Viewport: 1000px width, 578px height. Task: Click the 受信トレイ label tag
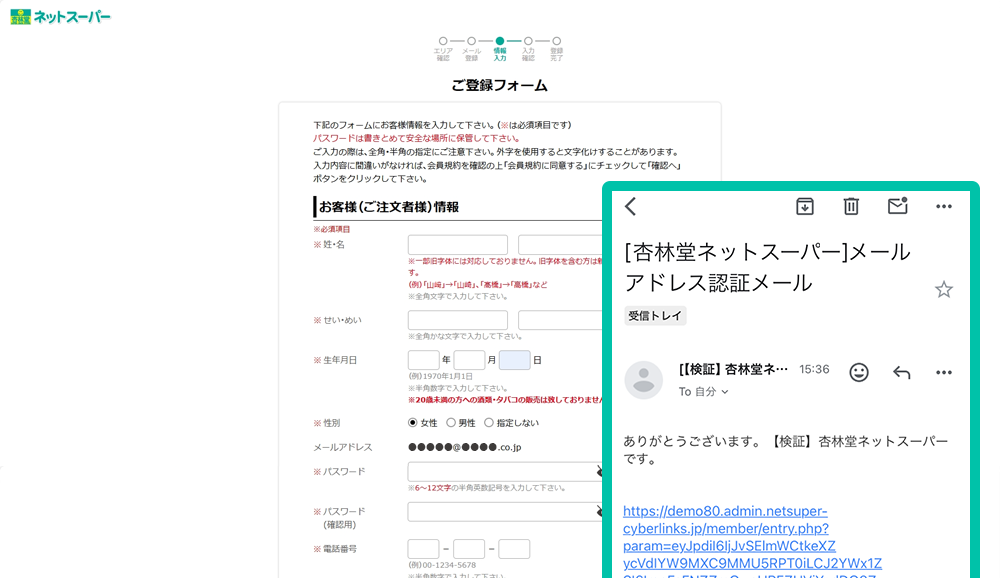pos(655,316)
